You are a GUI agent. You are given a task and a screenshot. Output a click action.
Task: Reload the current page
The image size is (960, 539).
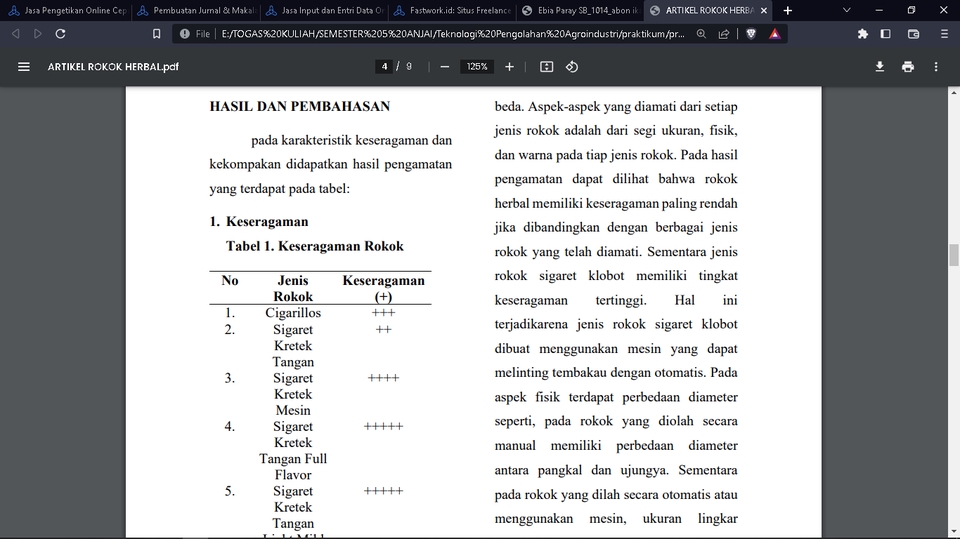[60, 34]
